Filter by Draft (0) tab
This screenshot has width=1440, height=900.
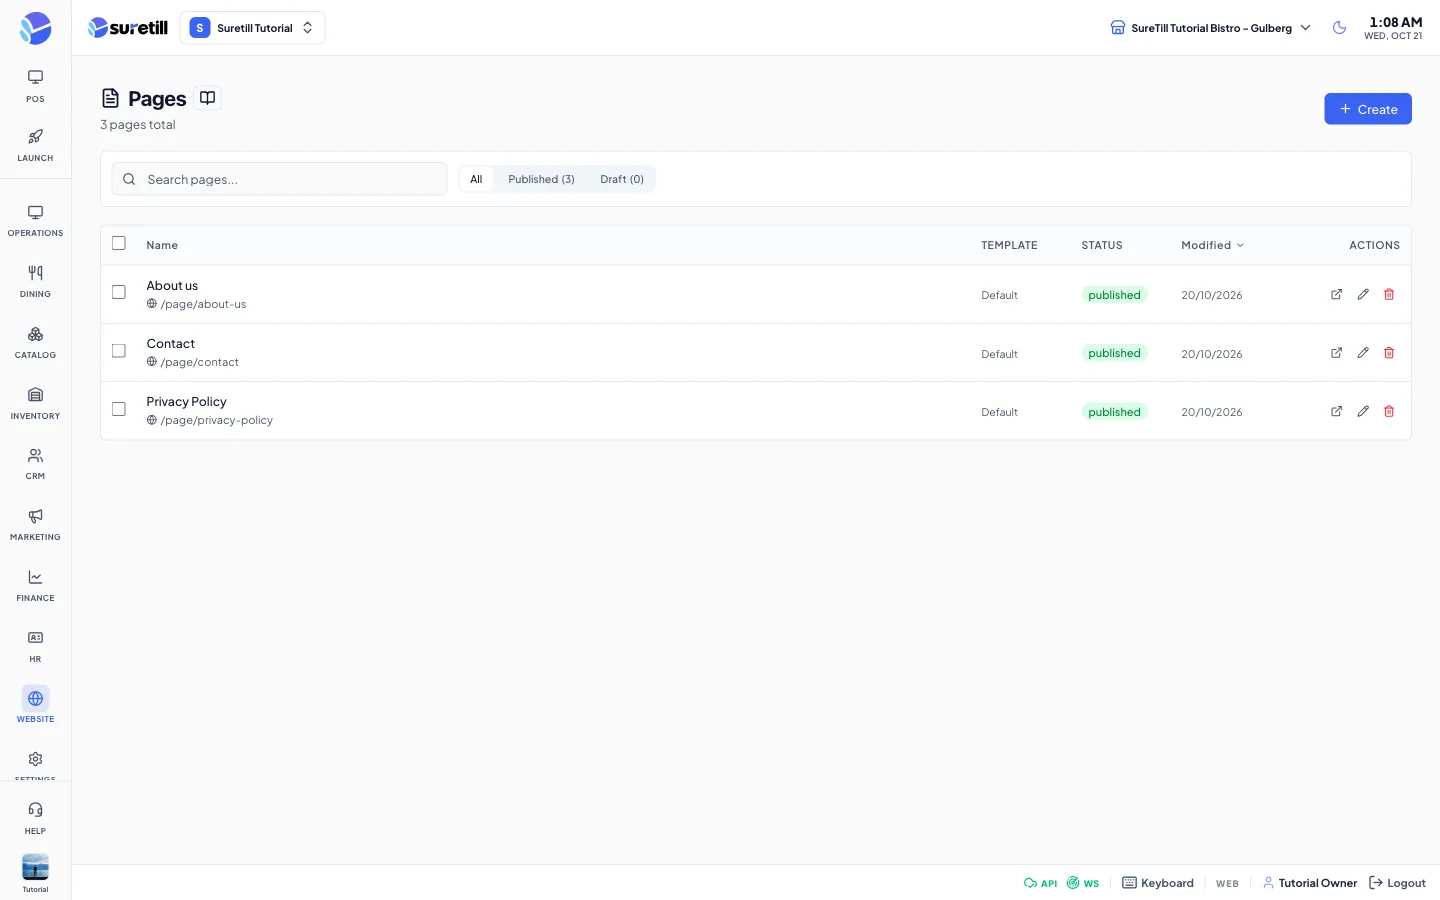pos(622,179)
